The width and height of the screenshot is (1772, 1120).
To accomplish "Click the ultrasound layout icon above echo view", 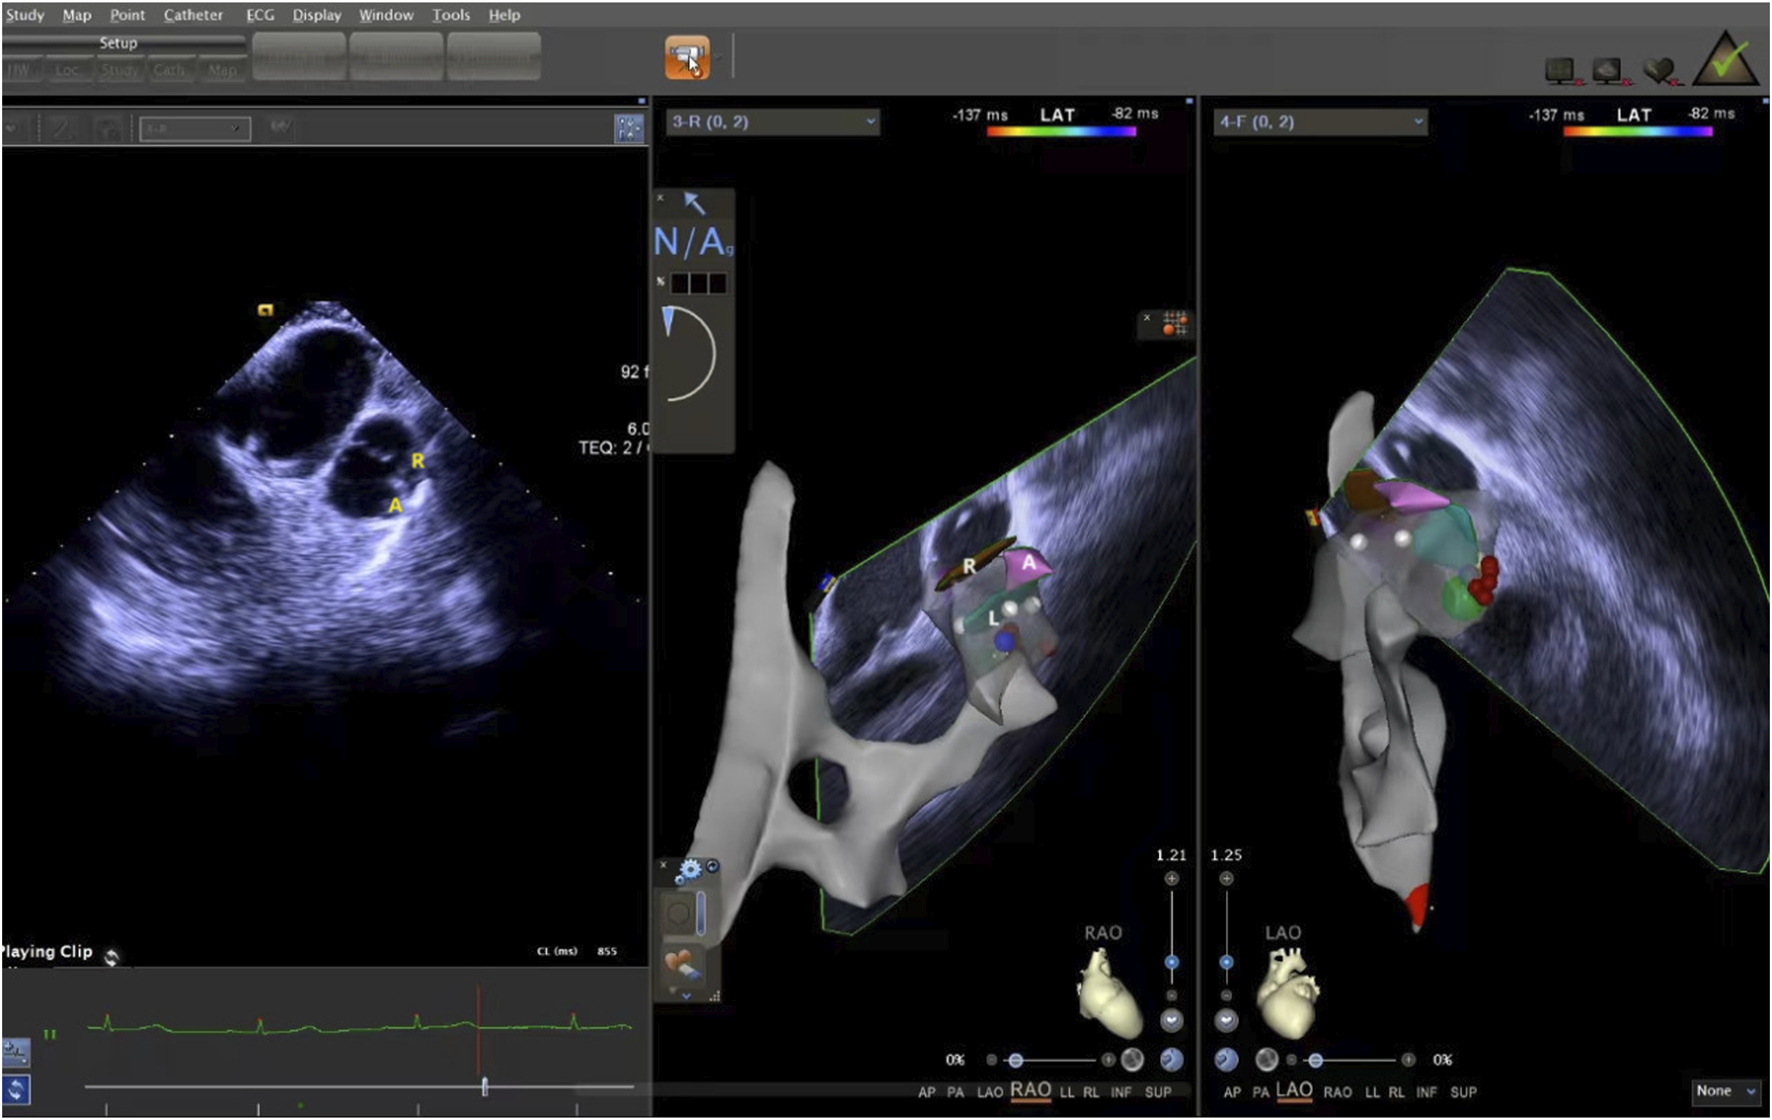I will pos(629,128).
